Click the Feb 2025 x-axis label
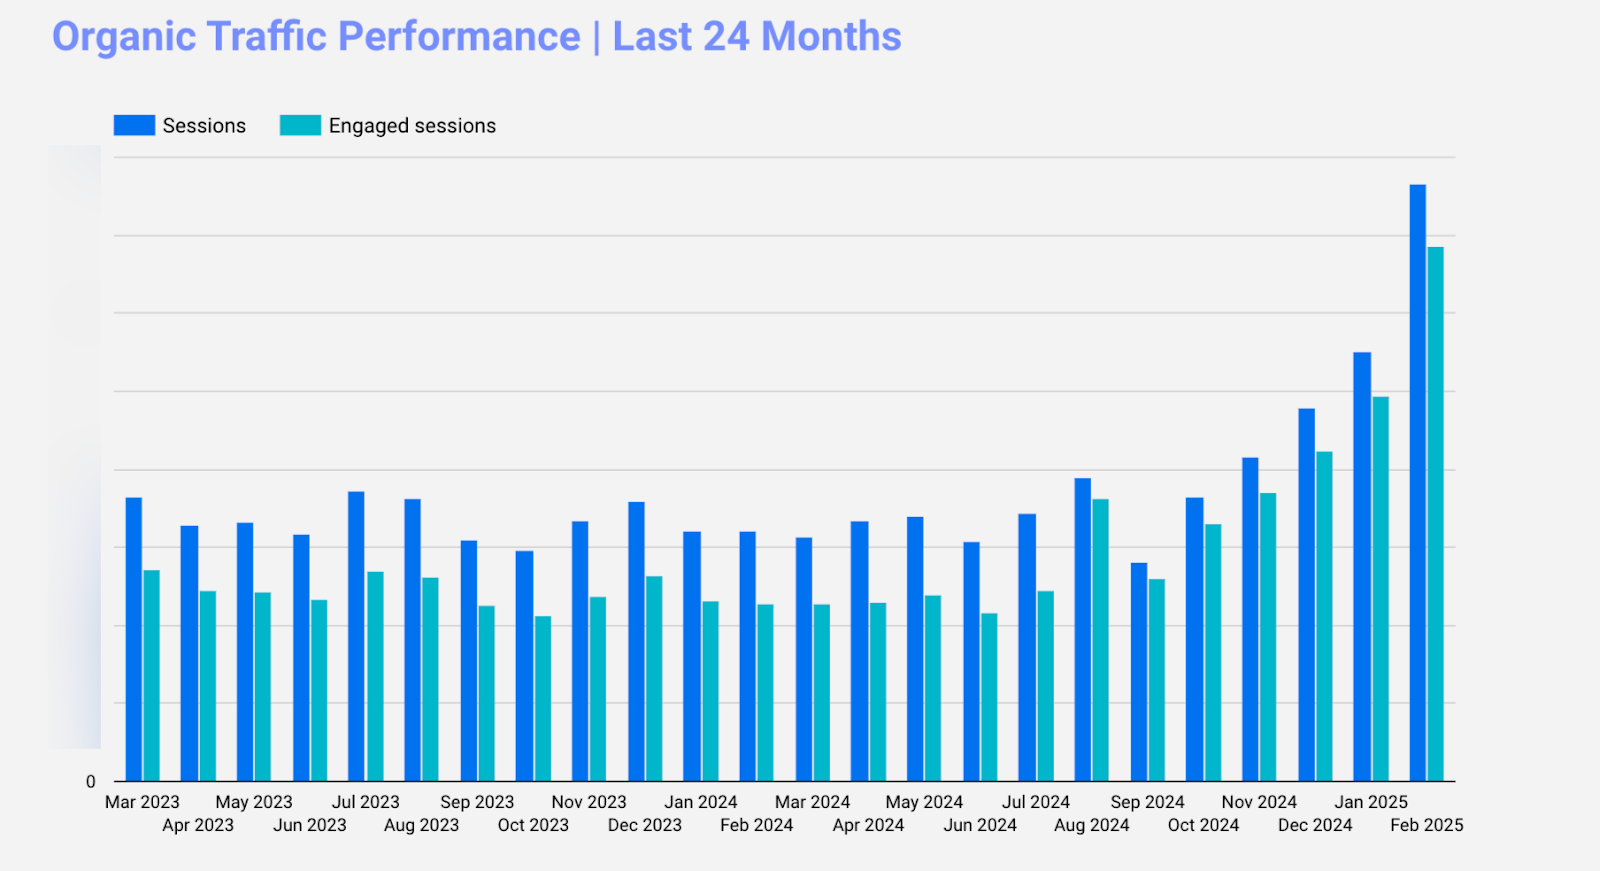The width and height of the screenshot is (1600, 871). (1426, 825)
